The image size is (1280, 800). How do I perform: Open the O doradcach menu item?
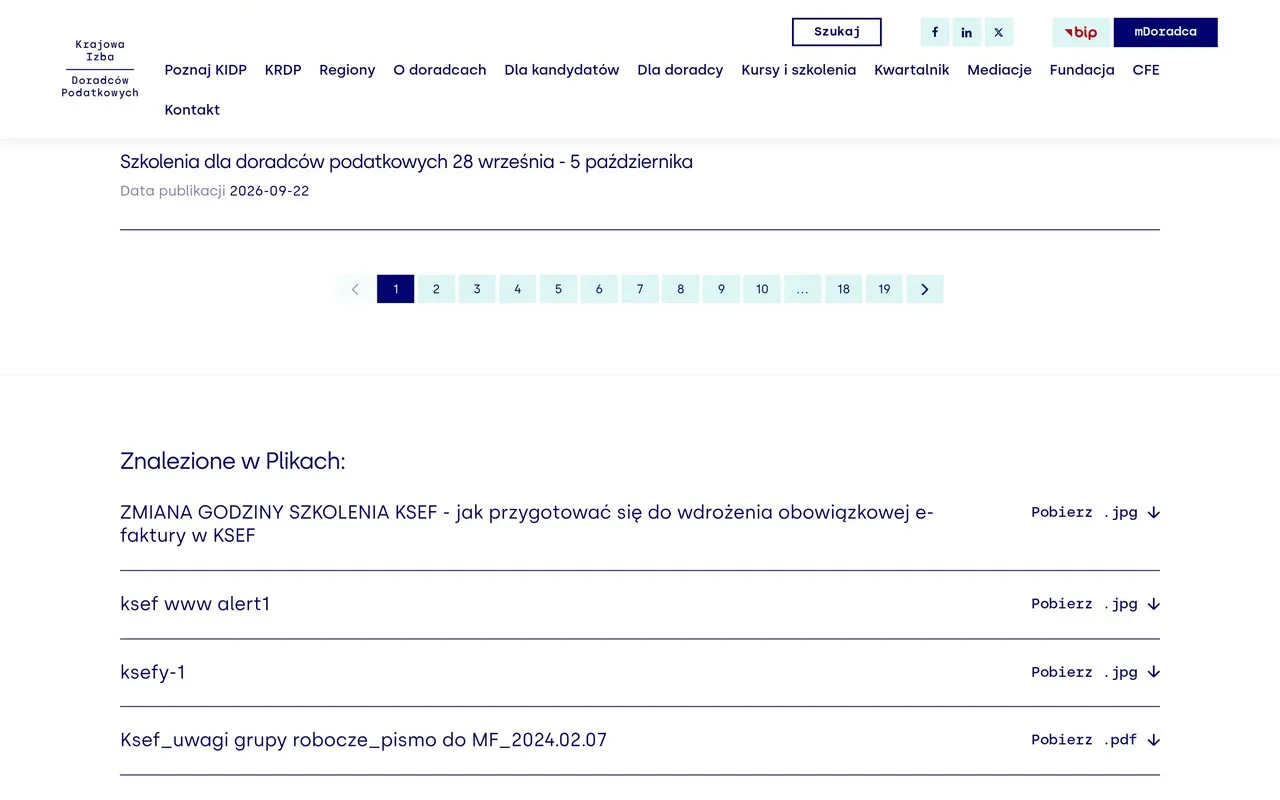tap(440, 70)
